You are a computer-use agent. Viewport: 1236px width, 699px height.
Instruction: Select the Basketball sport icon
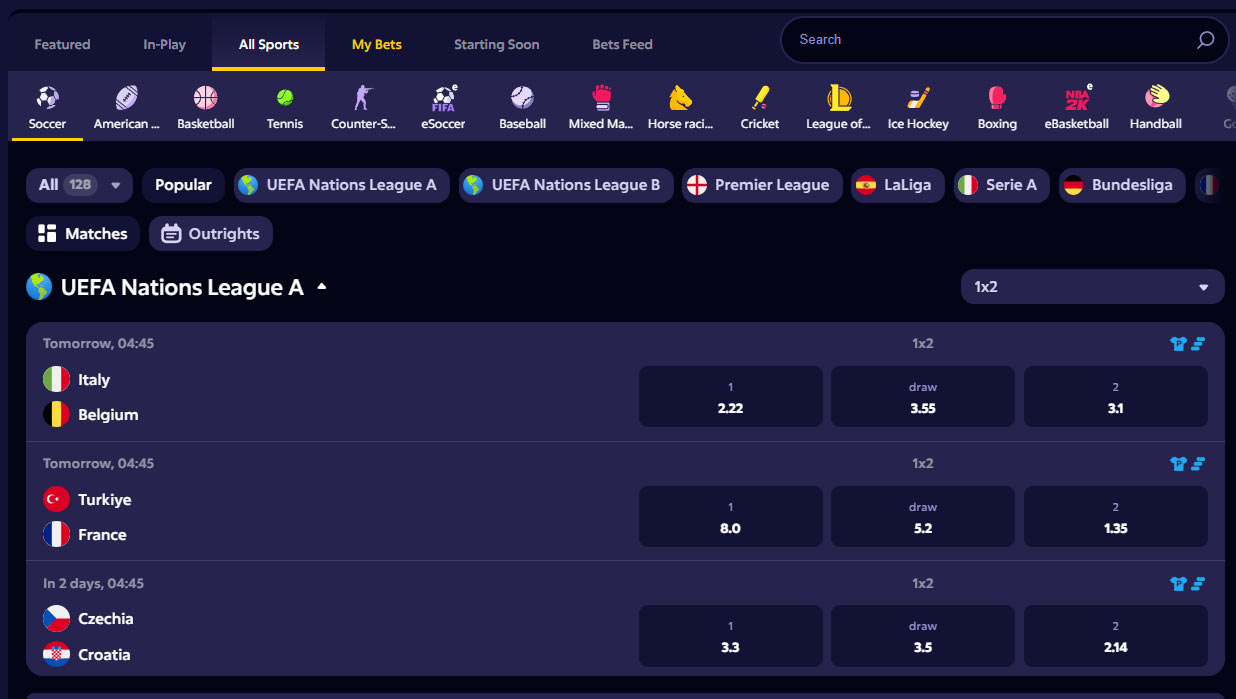click(x=205, y=98)
